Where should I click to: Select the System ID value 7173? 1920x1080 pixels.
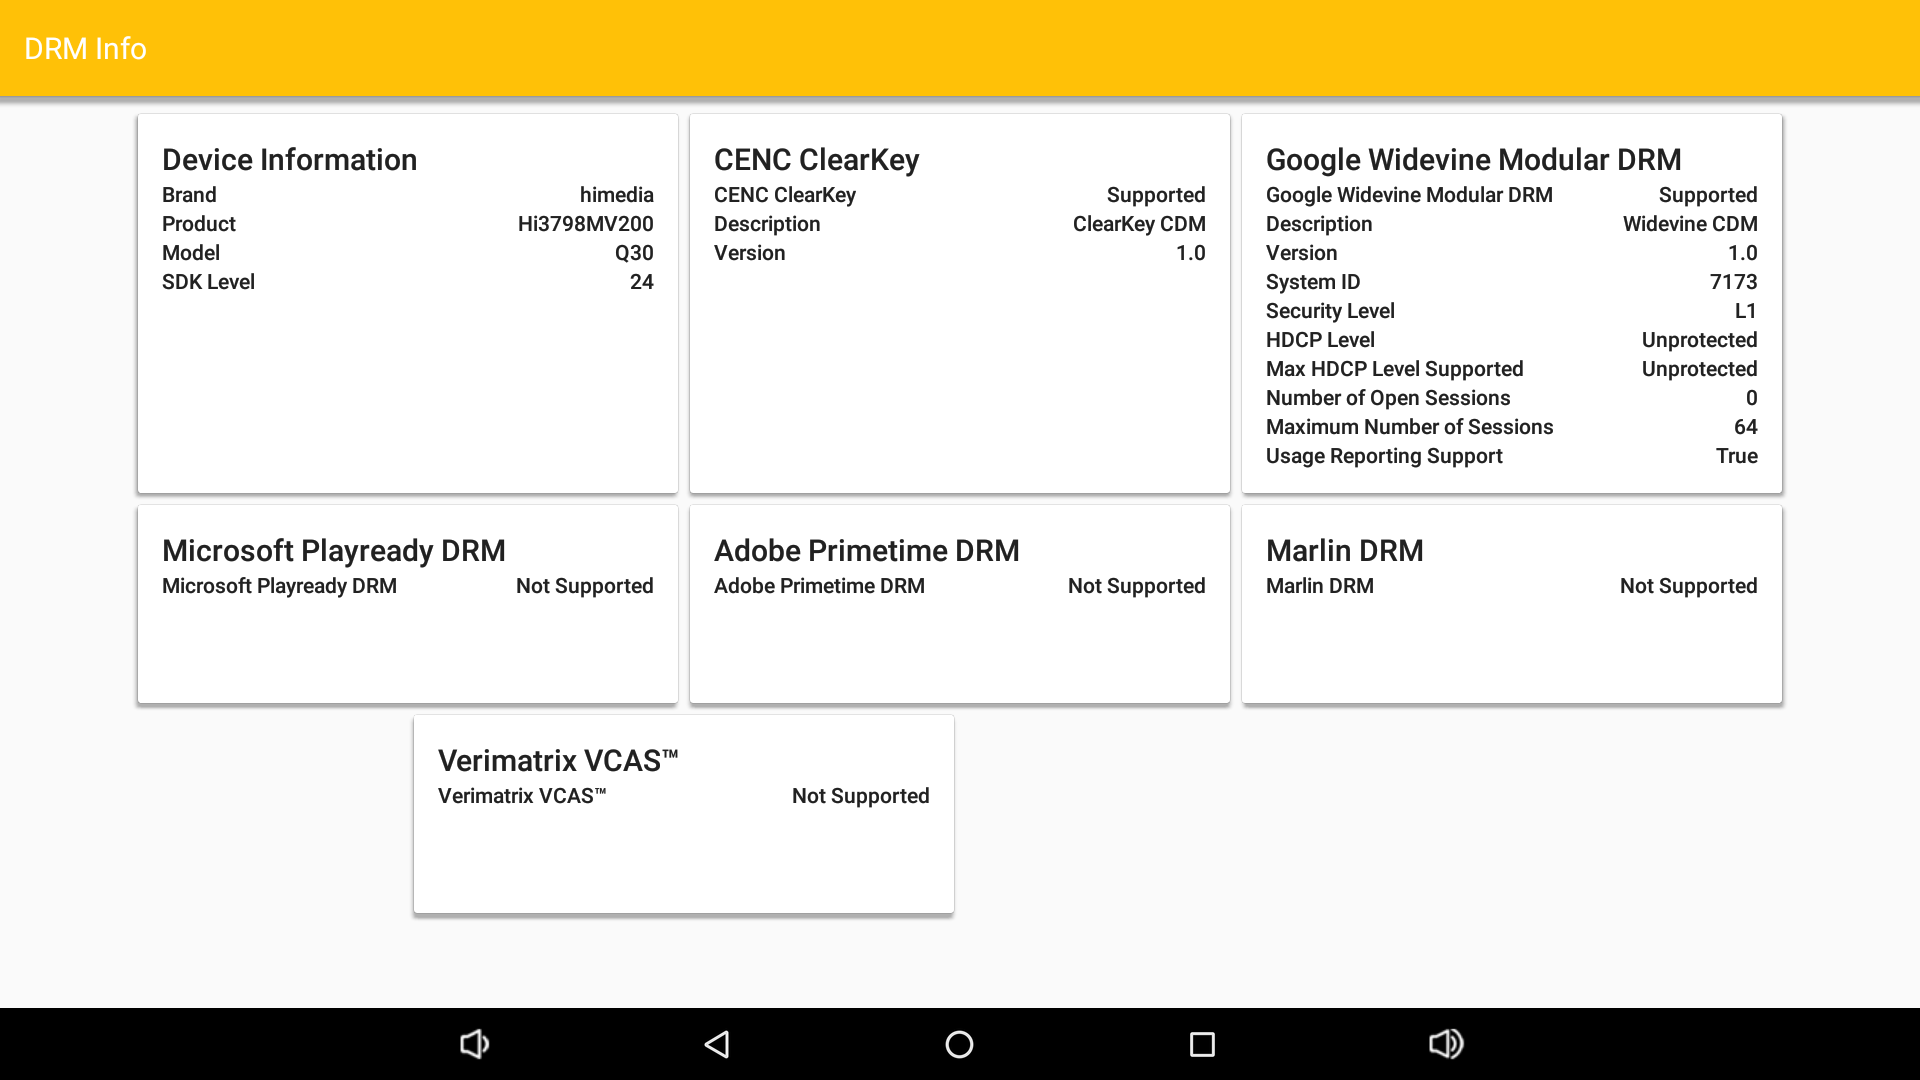click(x=1733, y=282)
